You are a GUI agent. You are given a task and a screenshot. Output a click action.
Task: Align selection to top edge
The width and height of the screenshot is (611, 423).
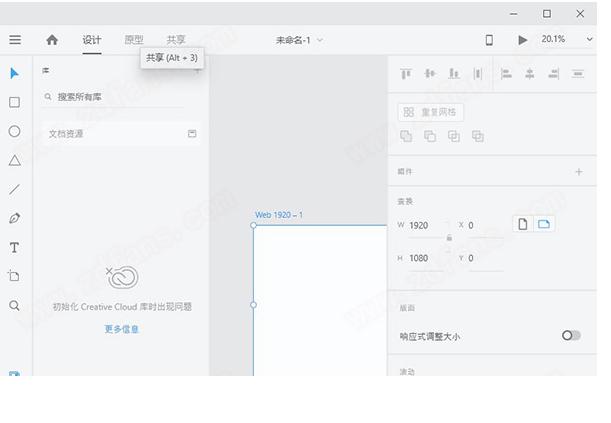tap(406, 74)
